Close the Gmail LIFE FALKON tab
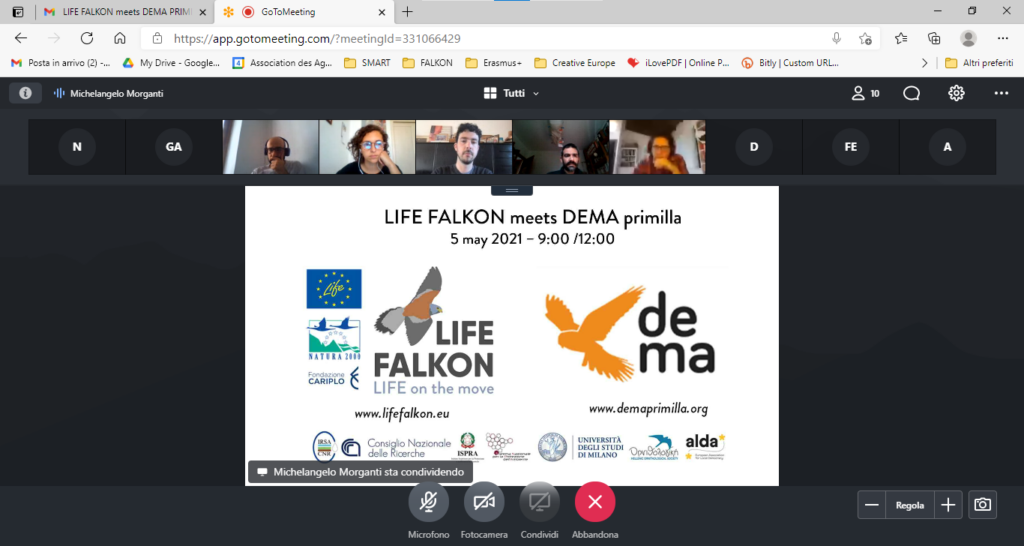This screenshot has height=546, width=1024. tap(202, 12)
